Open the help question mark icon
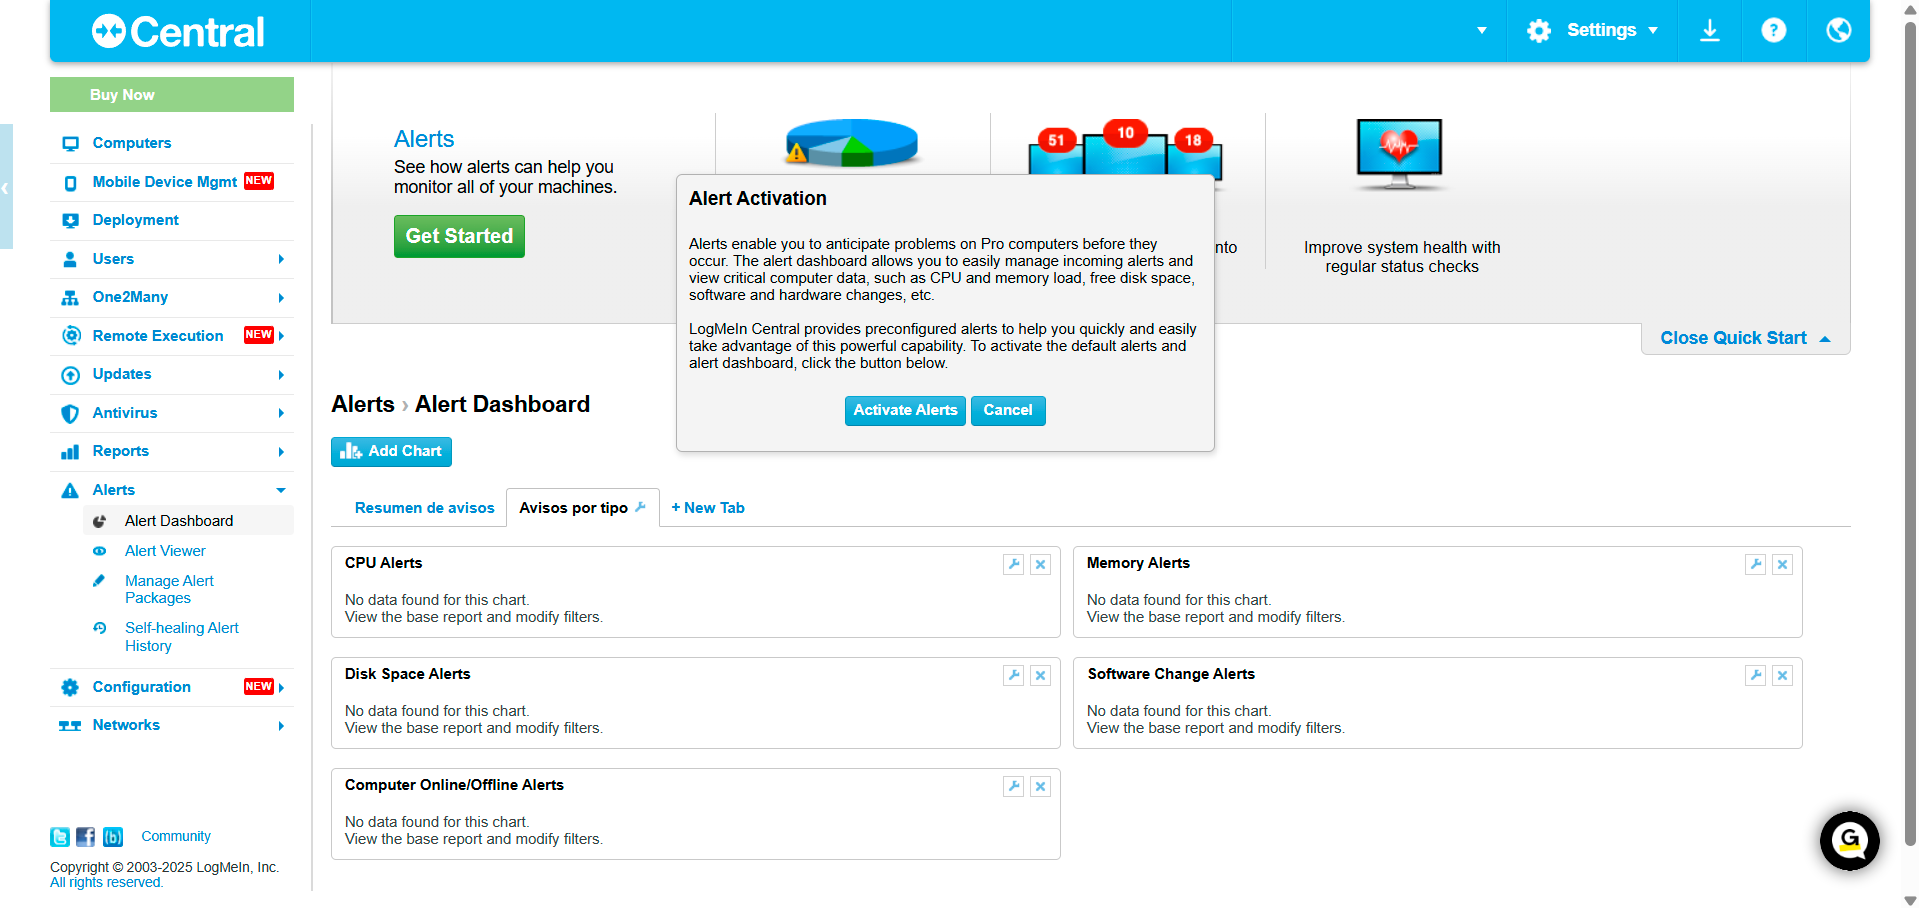1919x908 pixels. click(1774, 31)
